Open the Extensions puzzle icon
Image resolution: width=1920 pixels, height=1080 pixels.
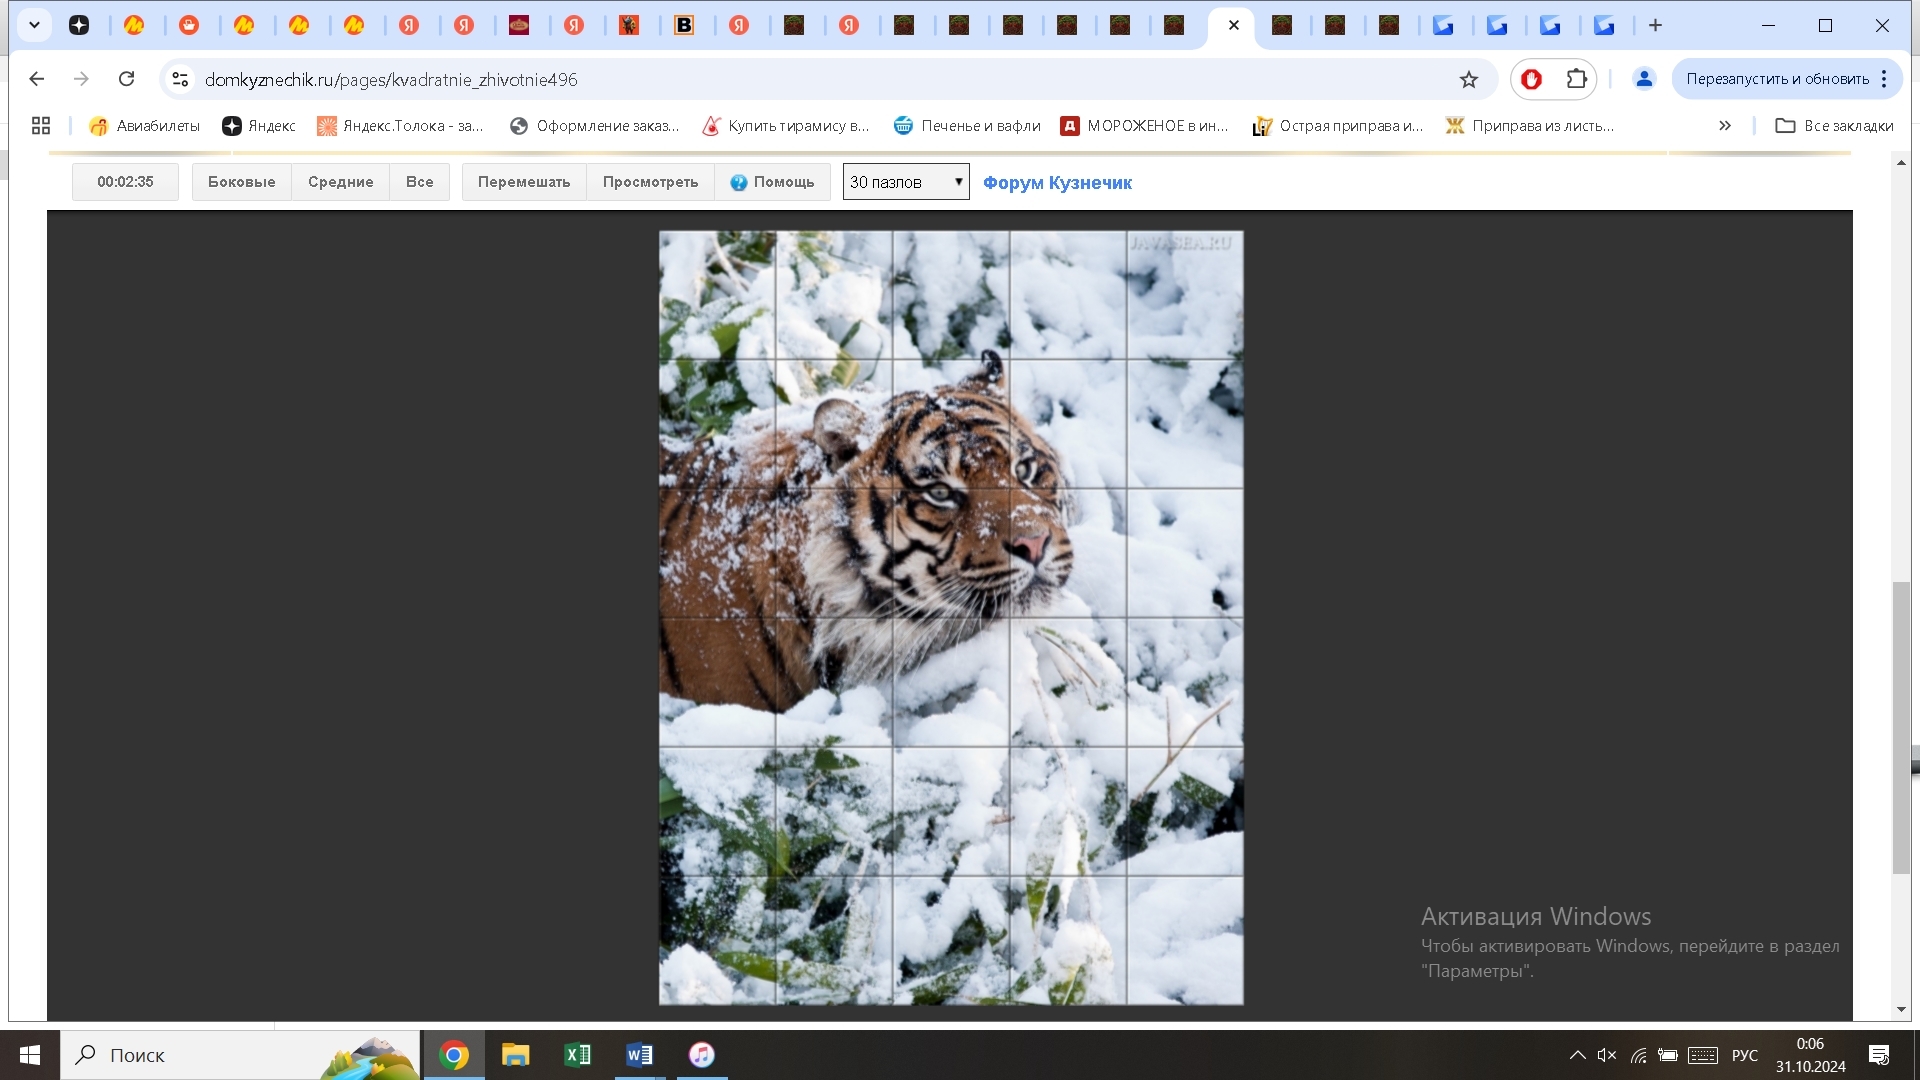[x=1577, y=79]
